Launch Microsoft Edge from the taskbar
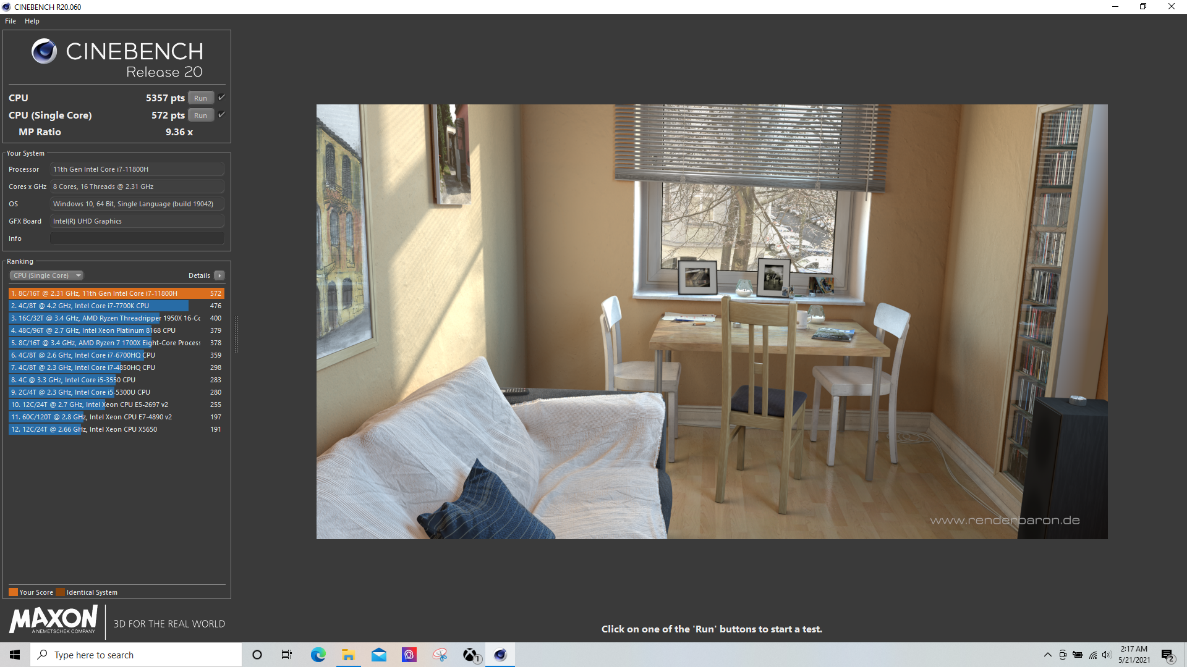 pyautogui.click(x=318, y=655)
